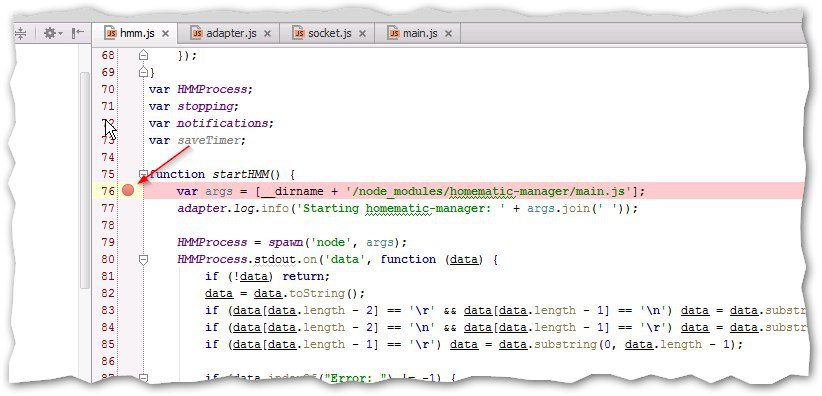The height and width of the screenshot is (396, 822).
Task: Place cursor on HMMProcess variable on line 70
Action: click(x=212, y=89)
